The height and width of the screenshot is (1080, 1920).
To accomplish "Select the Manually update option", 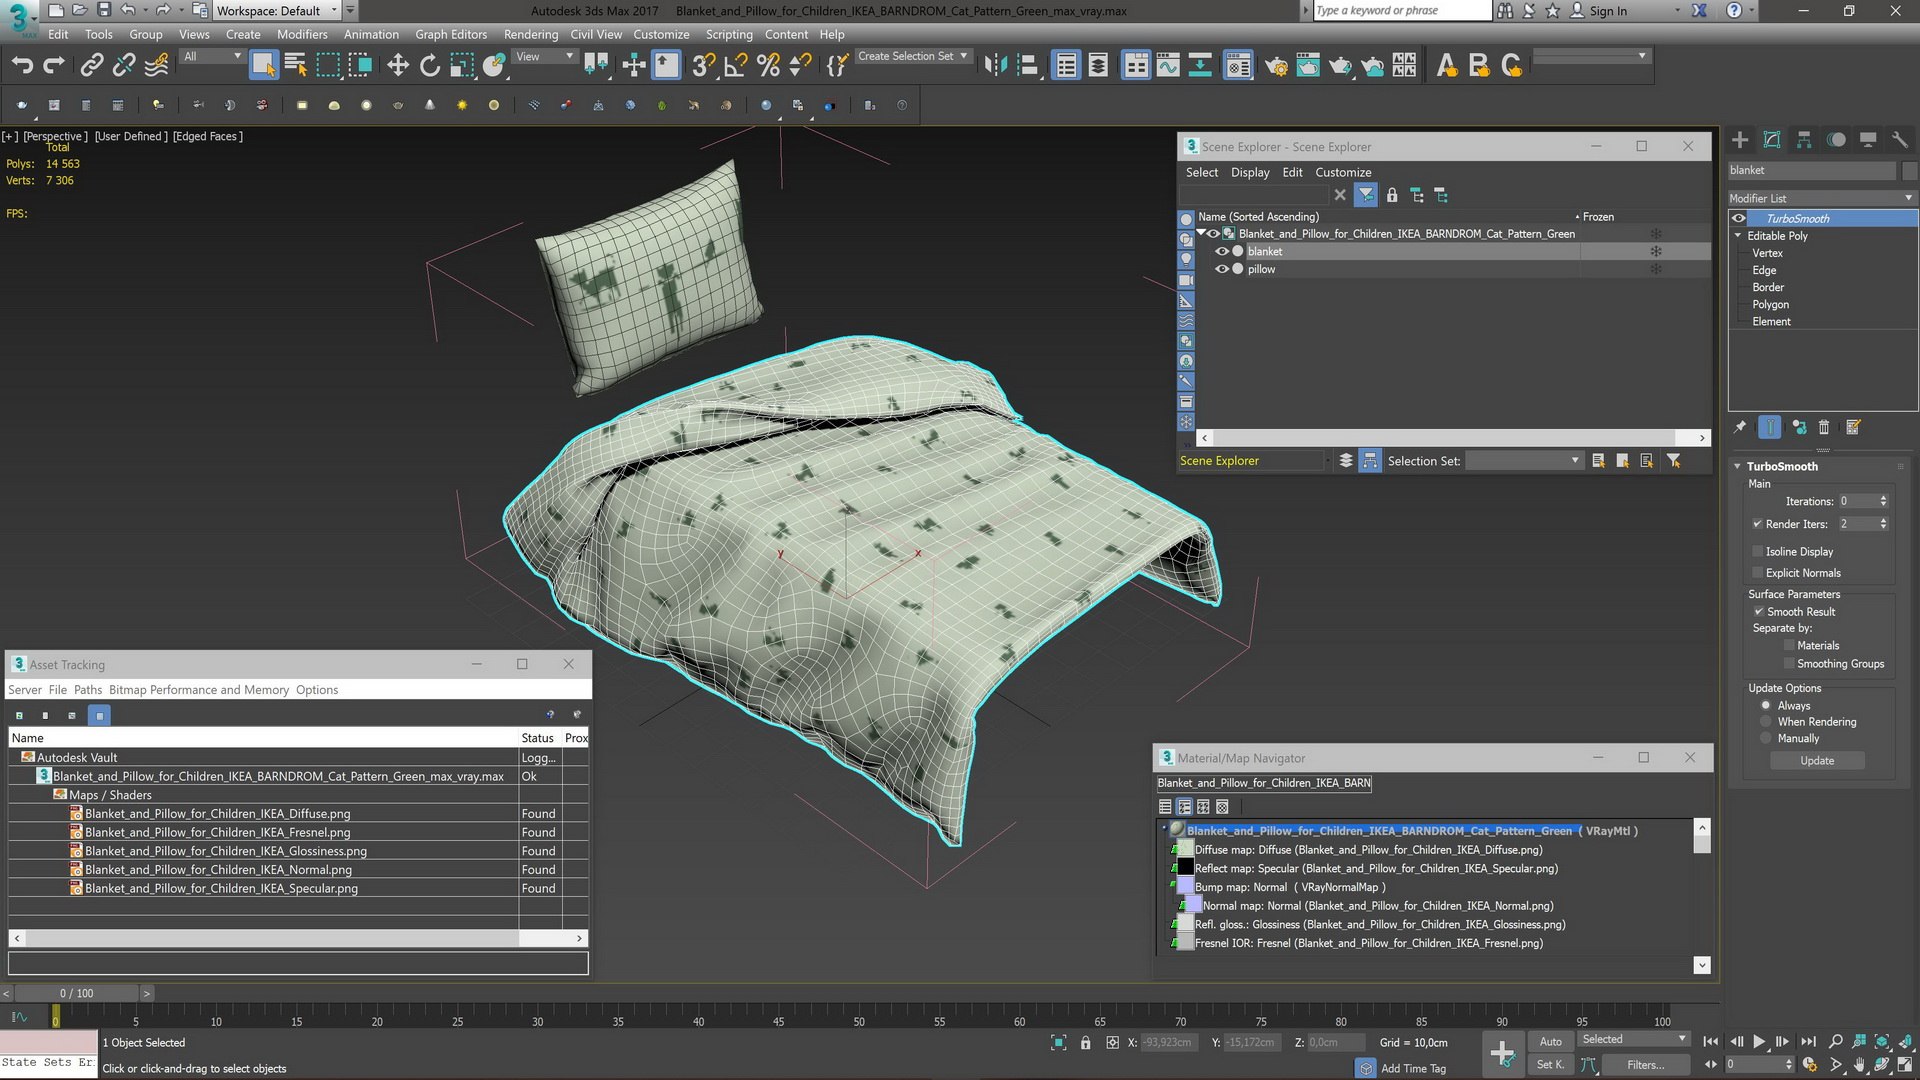I will point(1766,739).
